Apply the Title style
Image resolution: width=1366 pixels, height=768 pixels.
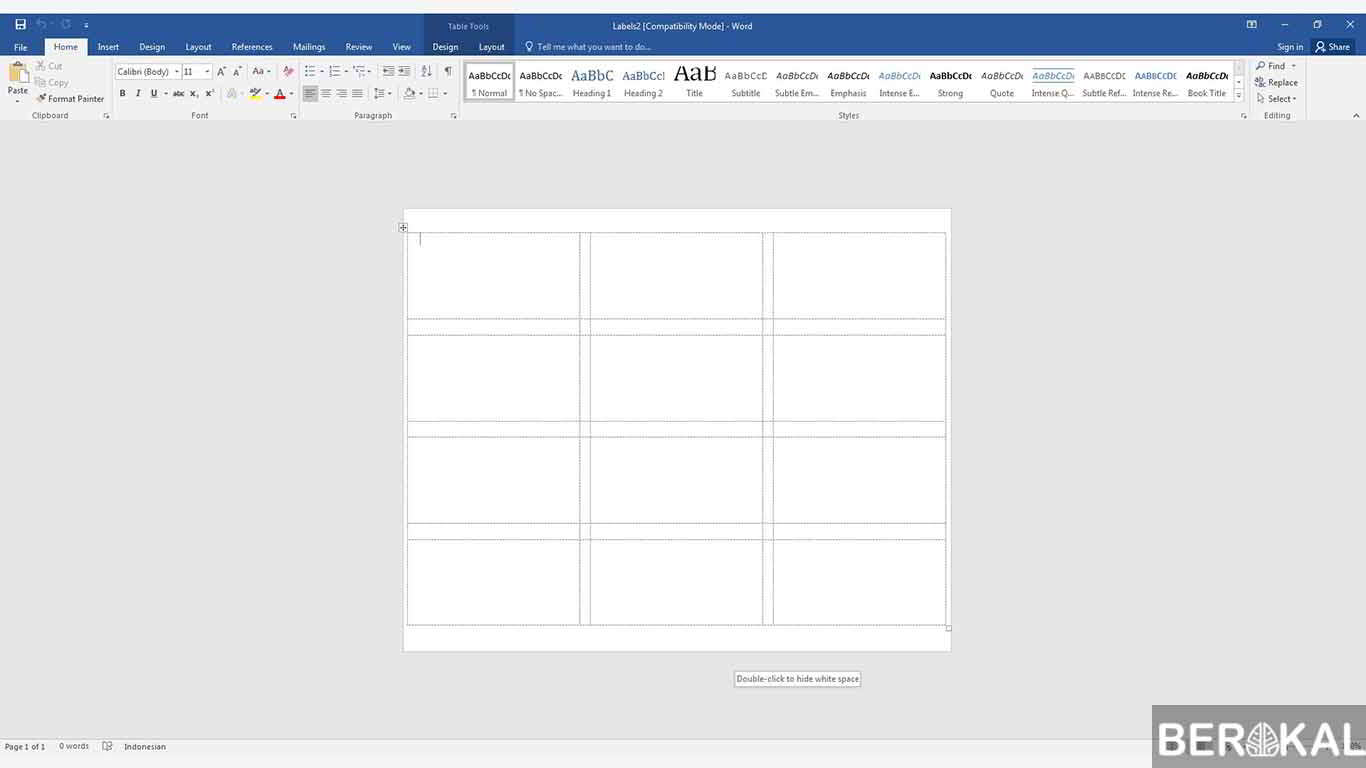694,81
